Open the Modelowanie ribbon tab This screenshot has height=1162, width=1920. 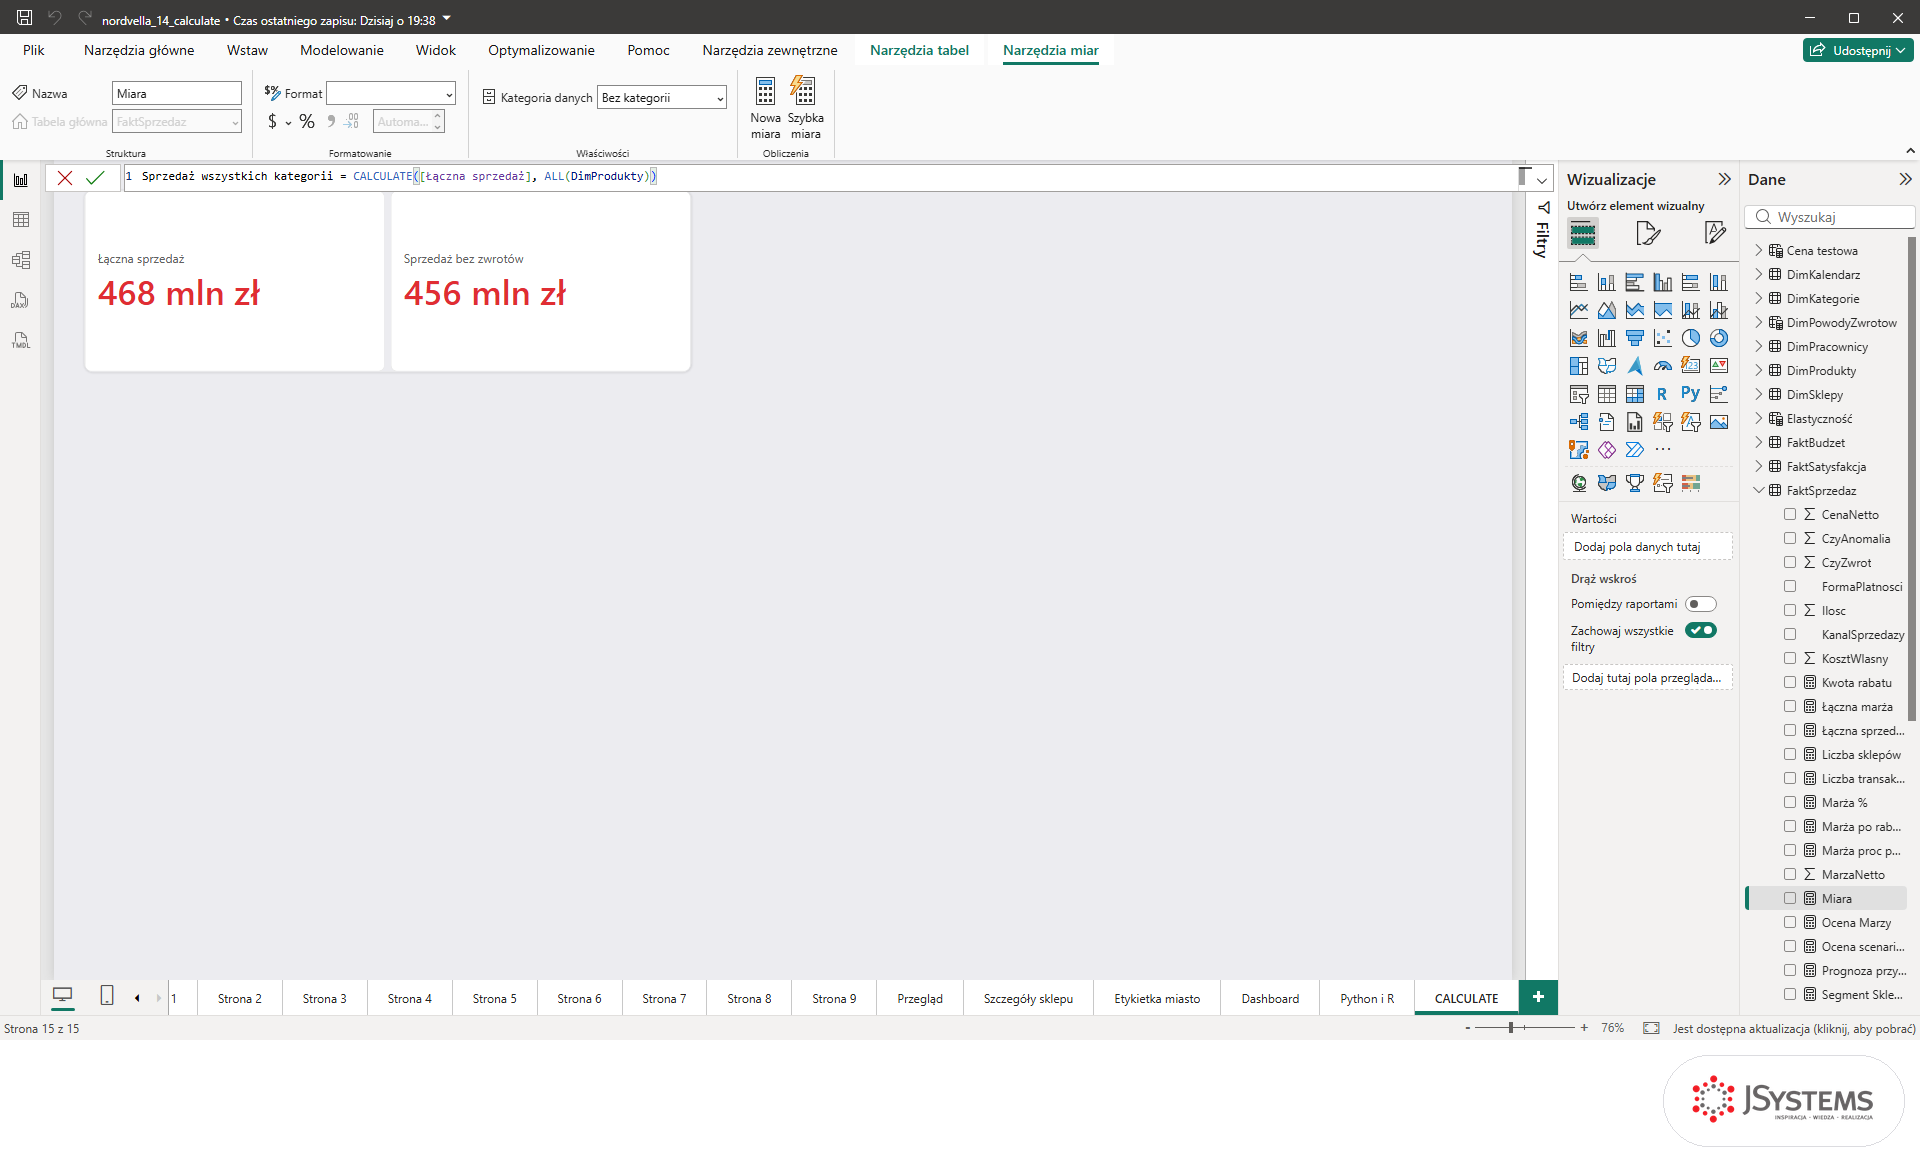point(342,50)
